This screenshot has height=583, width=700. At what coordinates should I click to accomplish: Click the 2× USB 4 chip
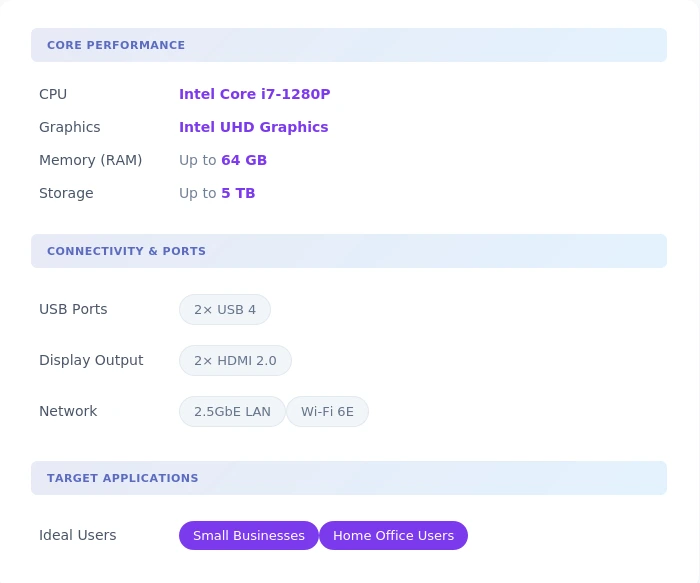225,309
